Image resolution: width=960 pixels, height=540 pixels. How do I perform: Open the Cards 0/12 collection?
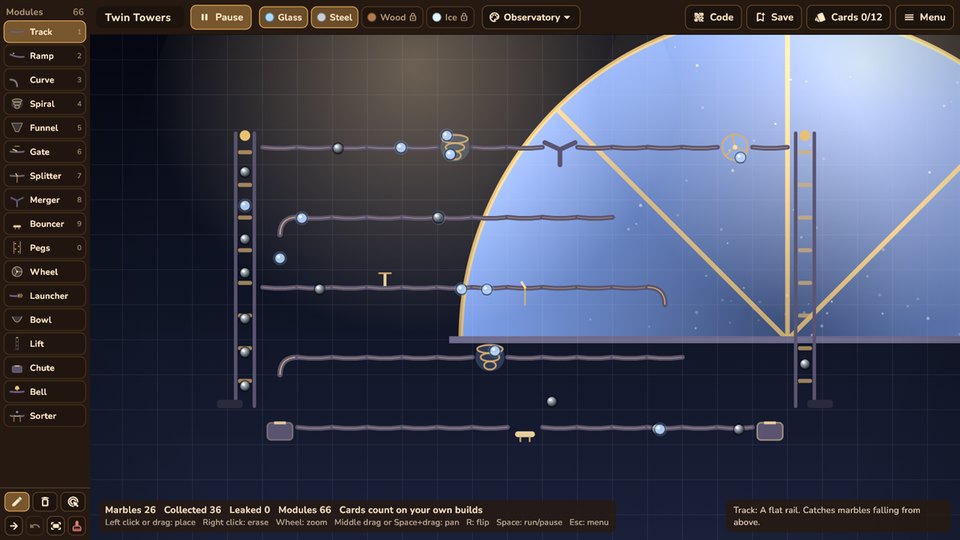click(x=849, y=17)
